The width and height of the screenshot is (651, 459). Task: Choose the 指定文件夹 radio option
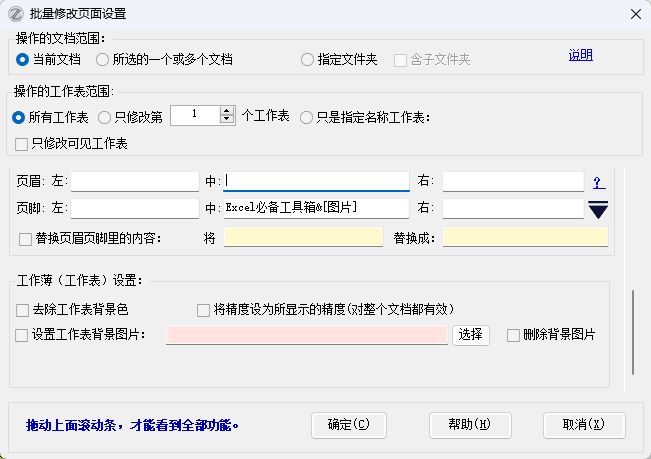click(x=308, y=60)
